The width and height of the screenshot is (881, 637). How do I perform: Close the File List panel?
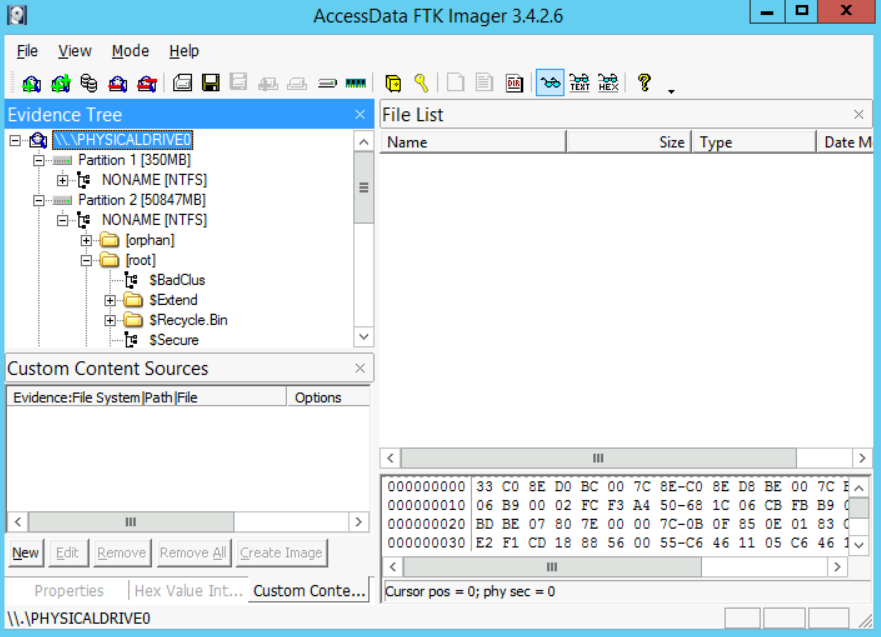[859, 115]
